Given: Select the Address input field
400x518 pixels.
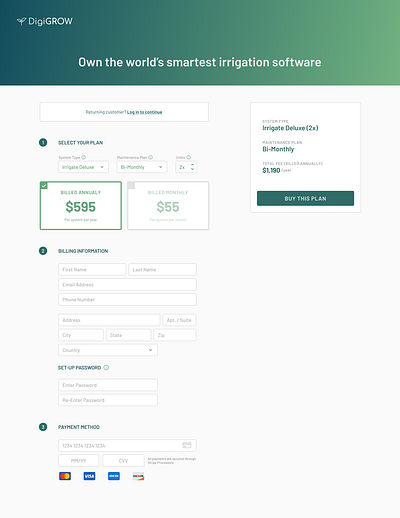Looking at the screenshot, I should [x=109, y=320].
